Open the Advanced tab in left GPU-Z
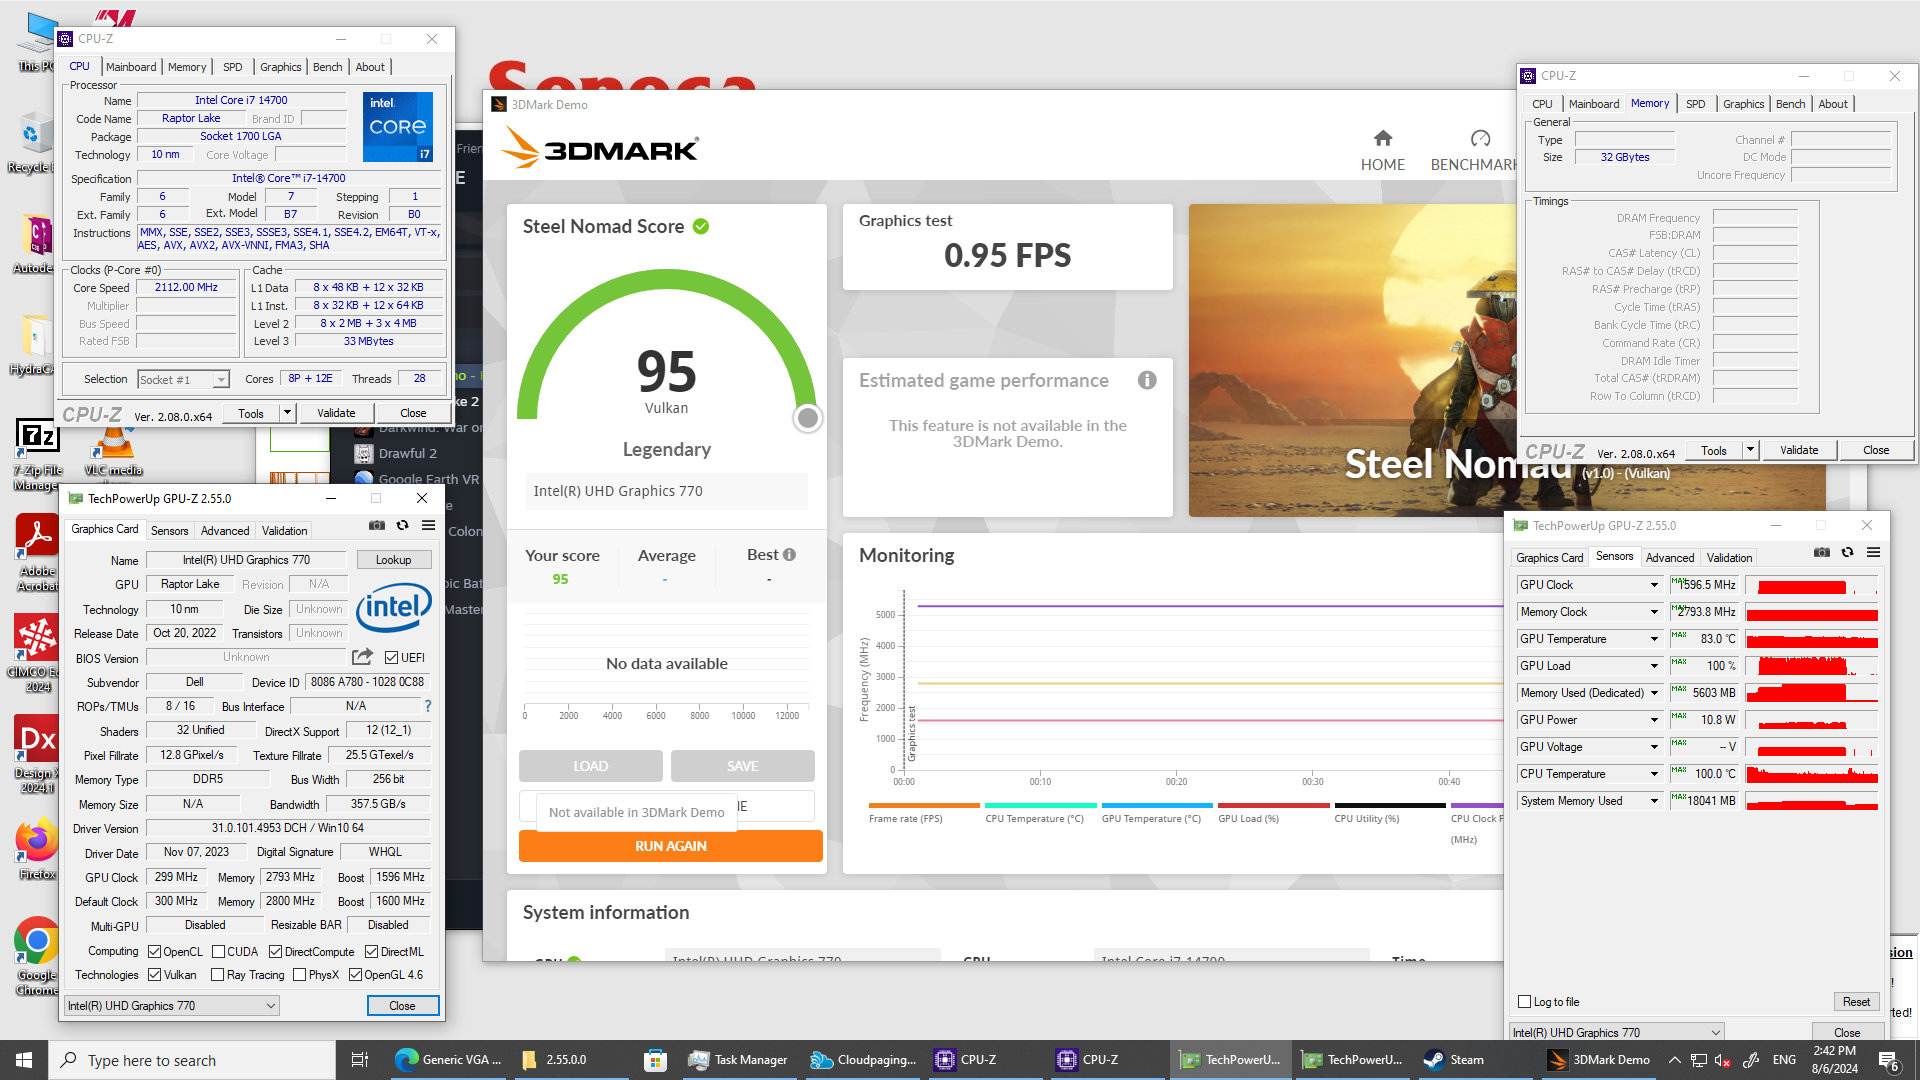Image resolution: width=1920 pixels, height=1080 pixels. point(225,530)
